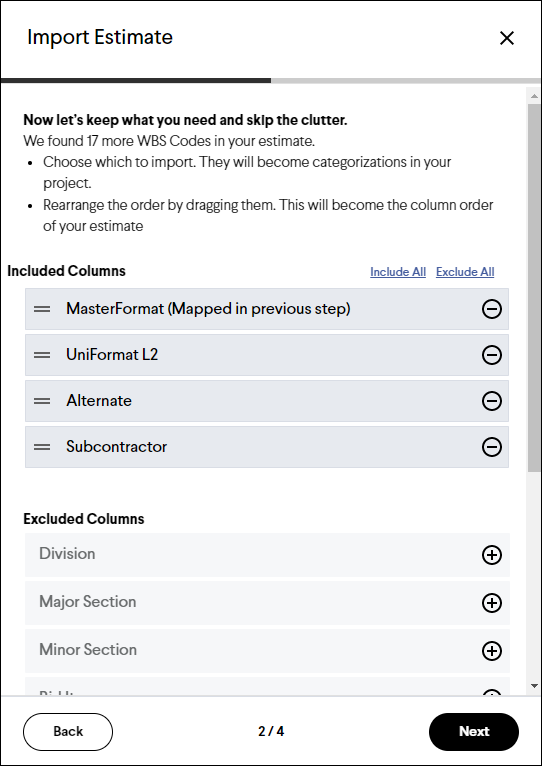The height and width of the screenshot is (766, 542).
Task: Click the Exclude All link
Action: click(x=465, y=272)
